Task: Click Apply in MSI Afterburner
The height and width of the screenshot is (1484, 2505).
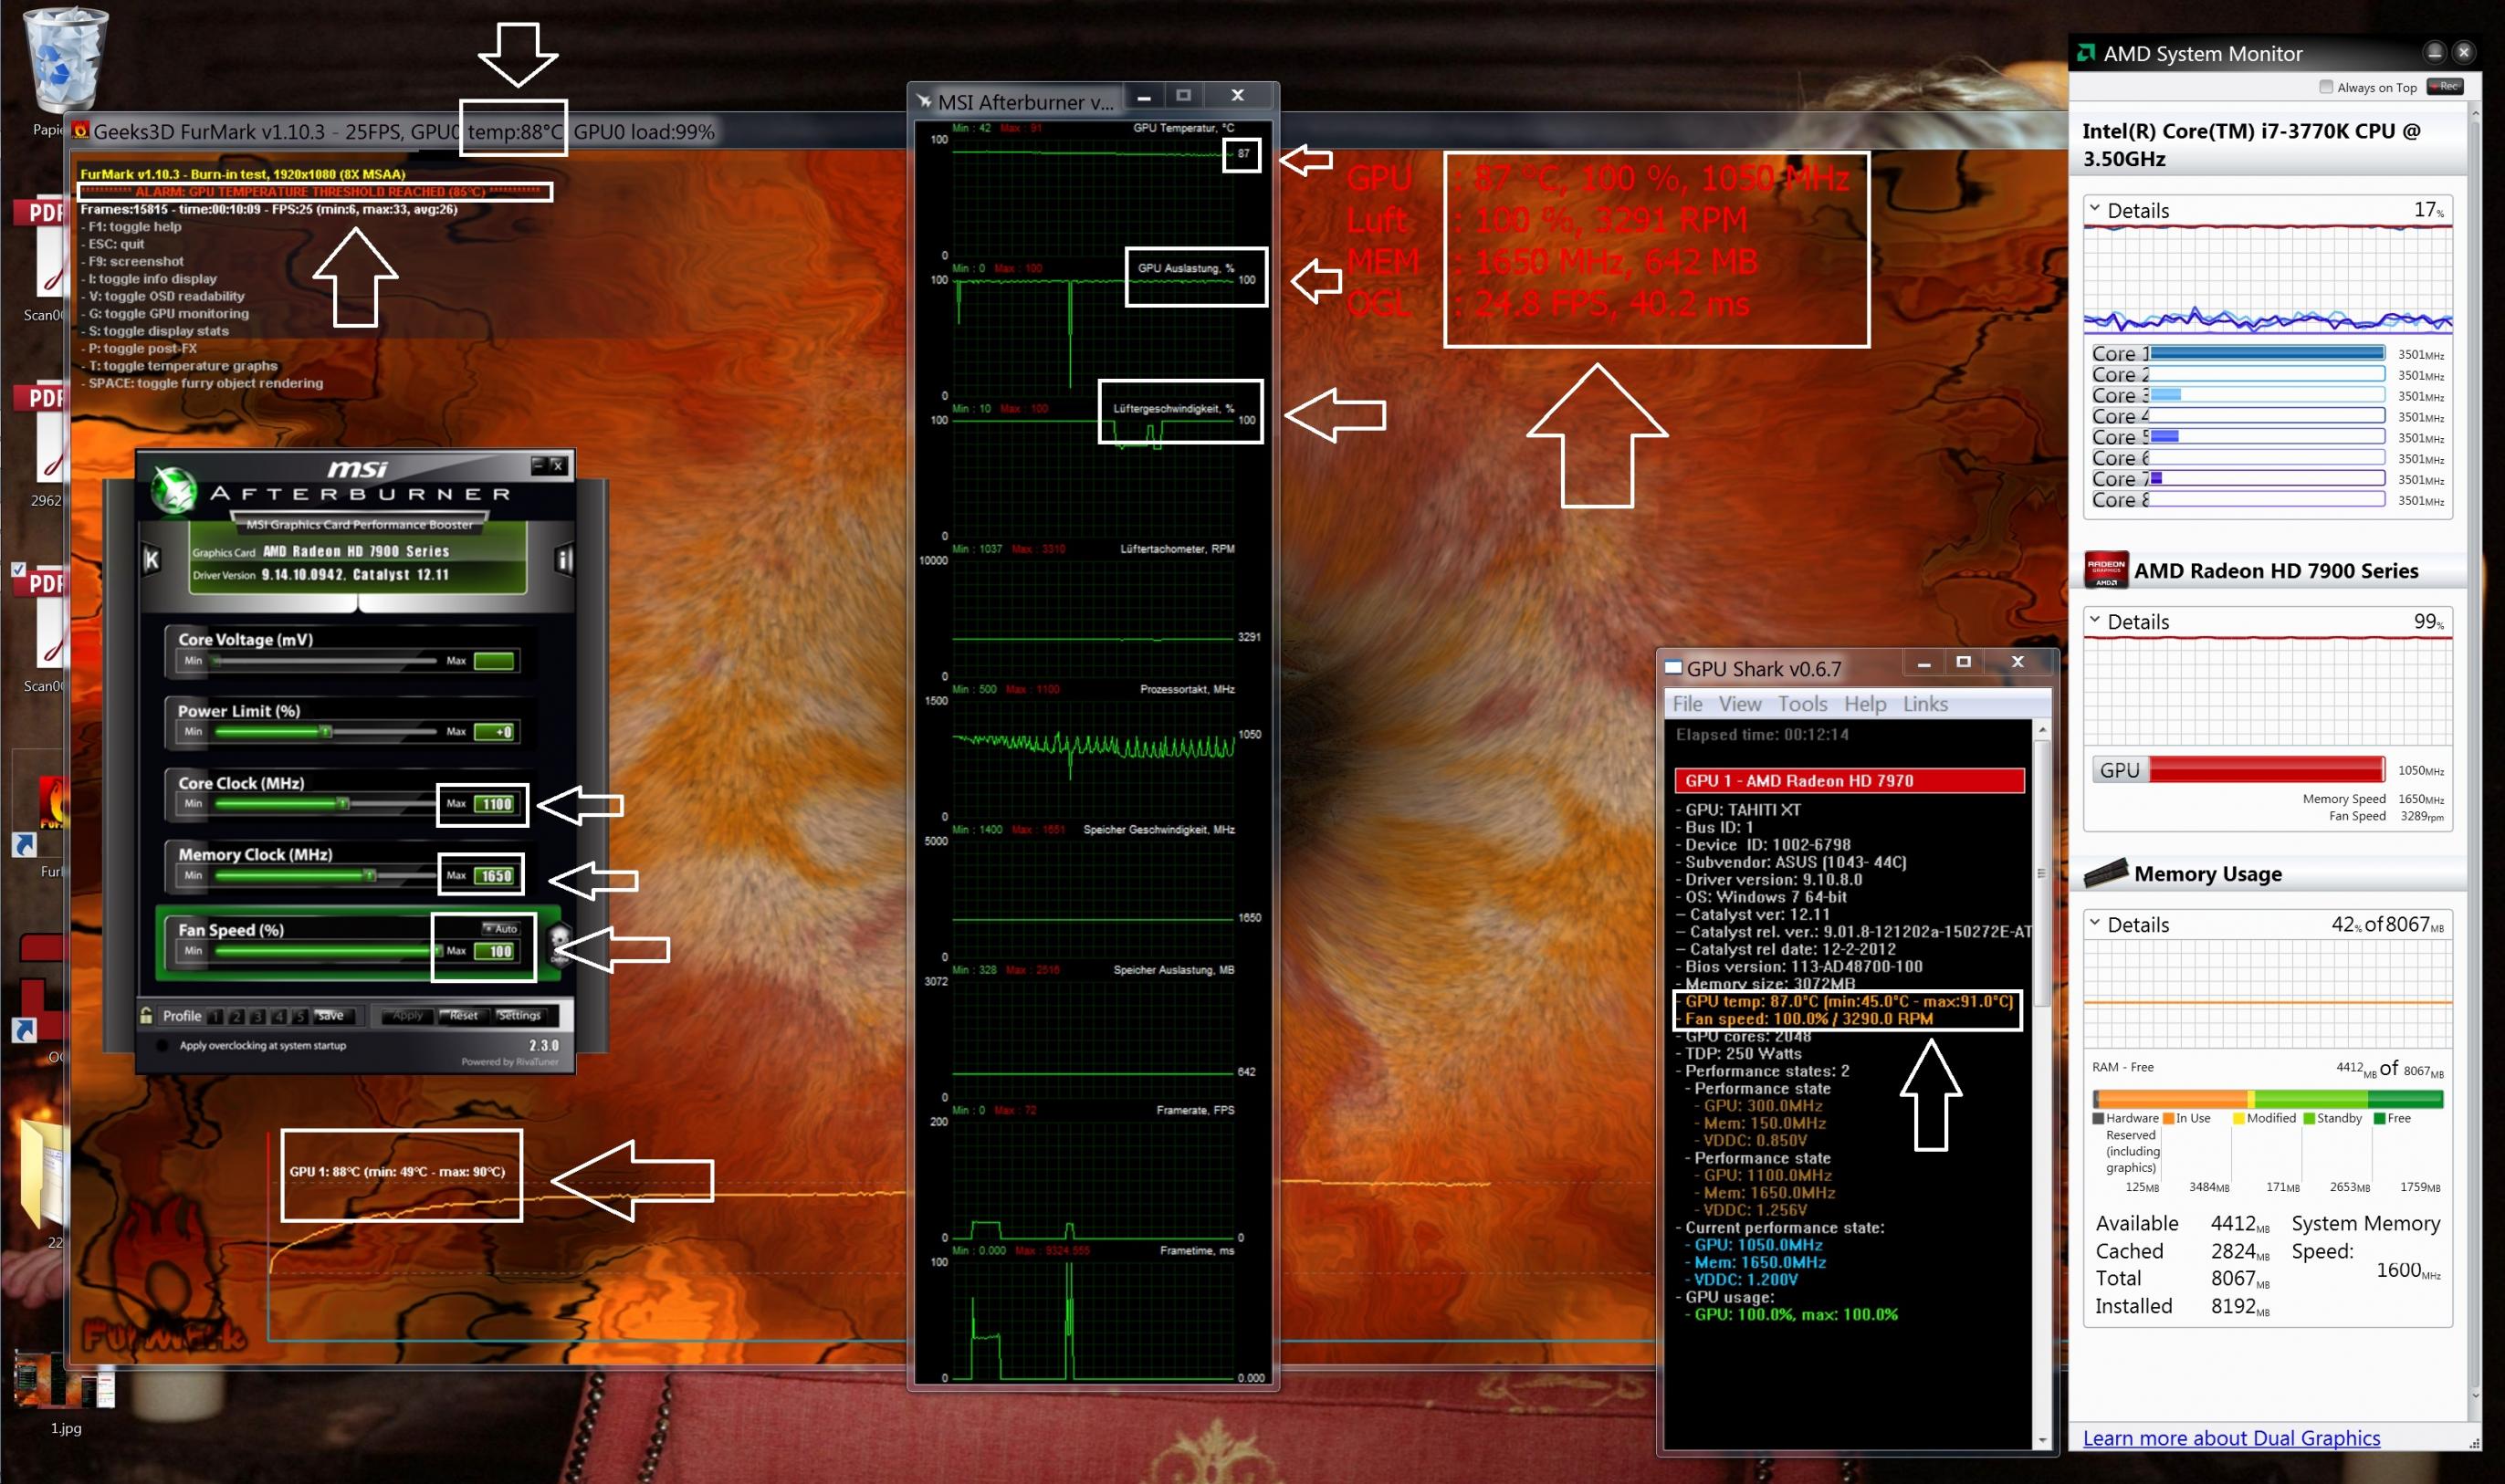Action: point(407,1016)
